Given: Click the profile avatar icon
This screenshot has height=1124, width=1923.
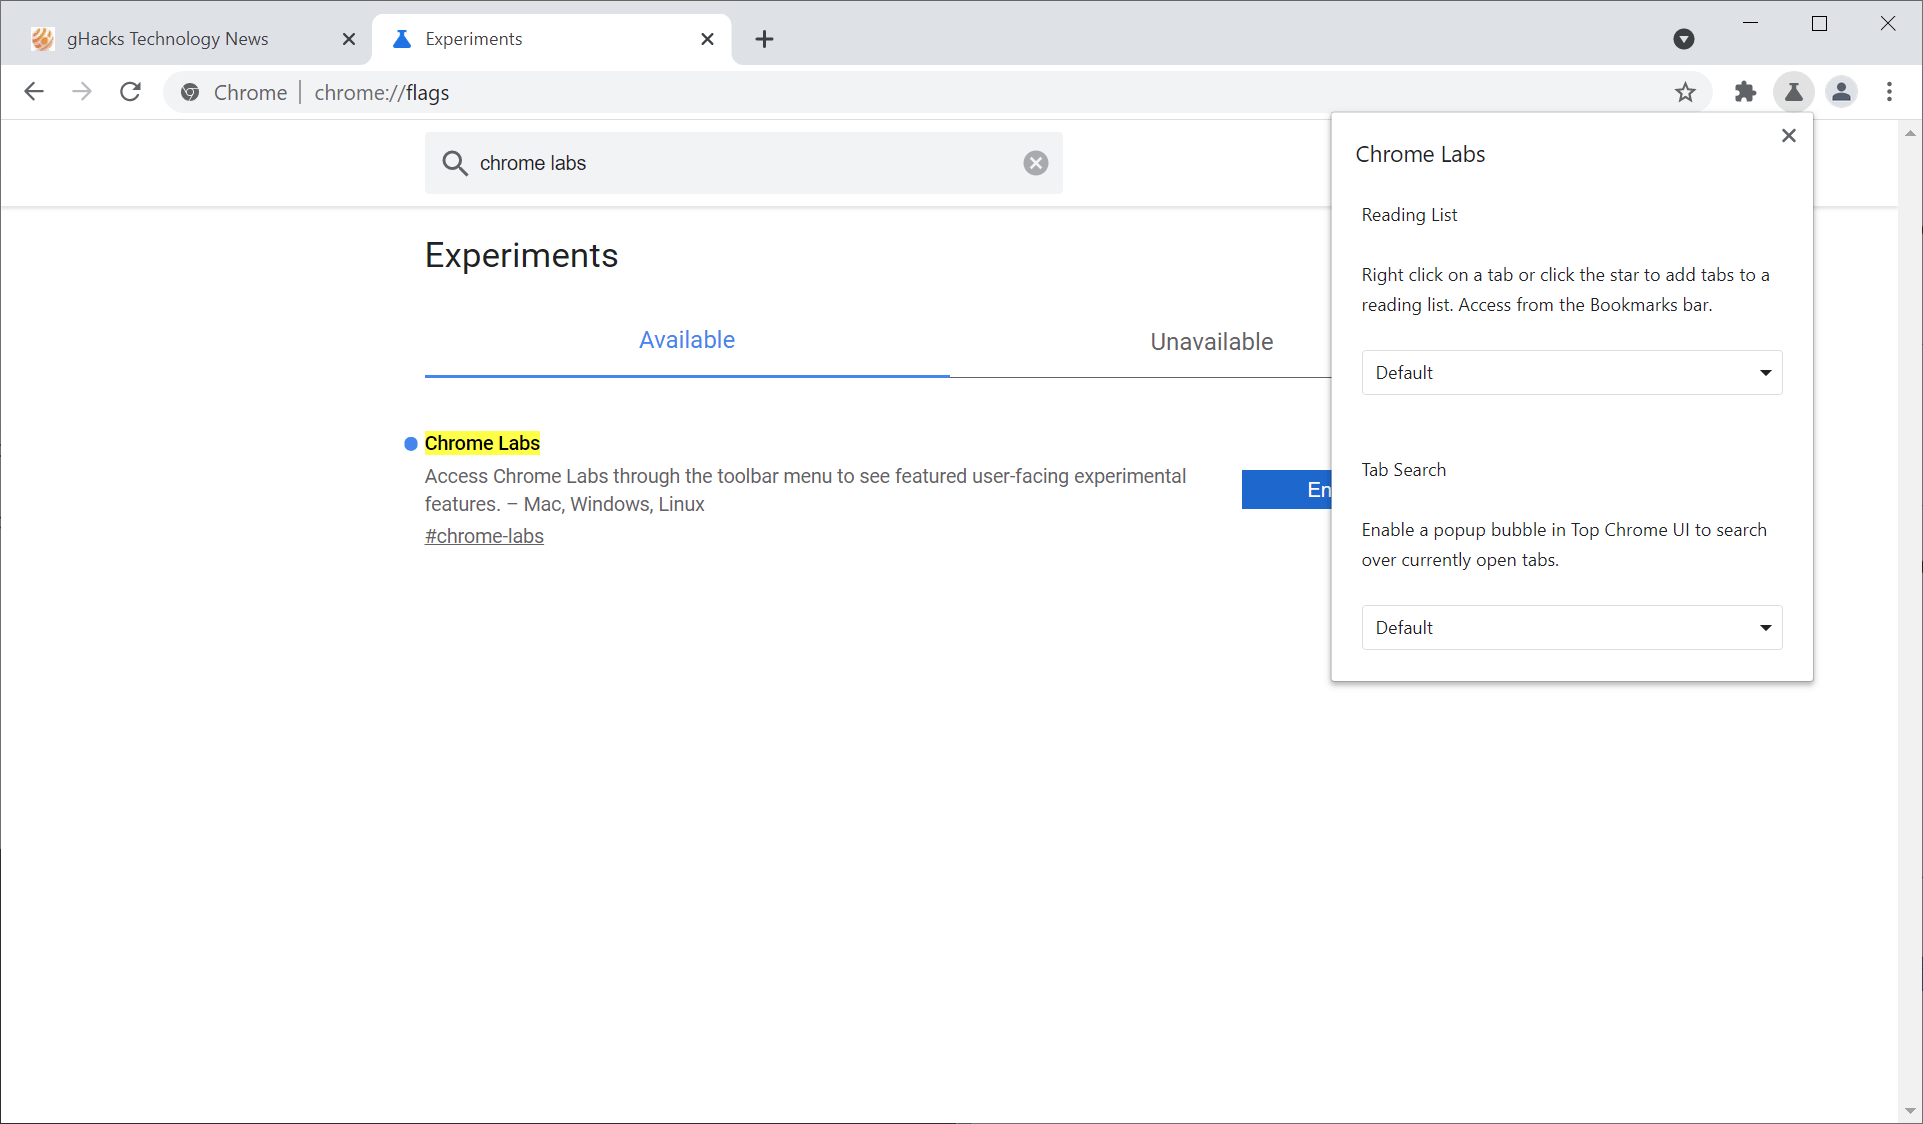Looking at the screenshot, I should [1841, 91].
